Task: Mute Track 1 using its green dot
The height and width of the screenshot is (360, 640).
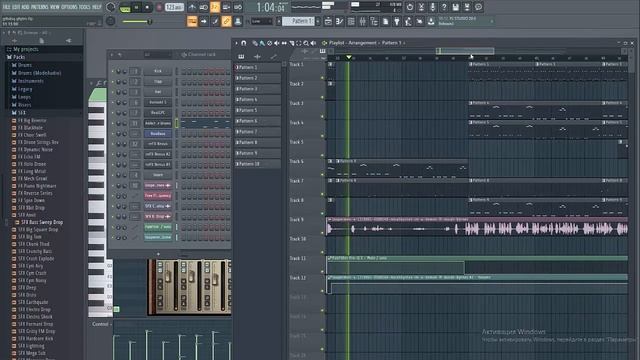Action: (322, 78)
